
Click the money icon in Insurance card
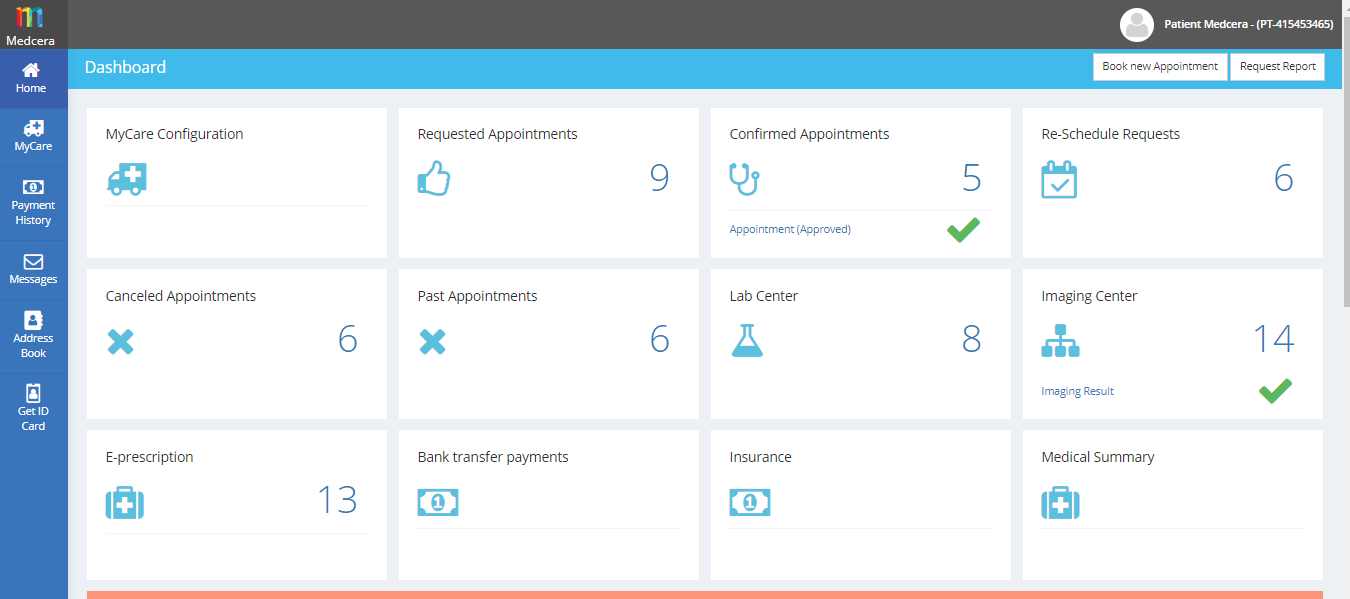tap(749, 502)
